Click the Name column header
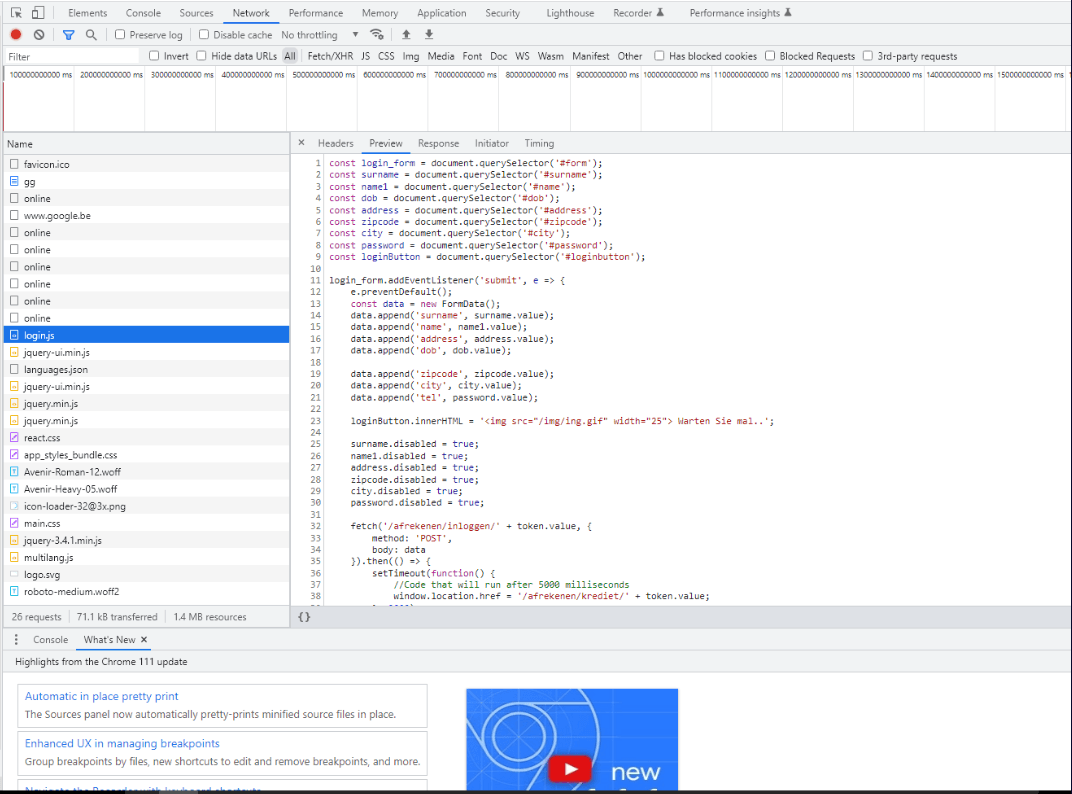Viewport: 1072px width, 794px height. click(146, 144)
